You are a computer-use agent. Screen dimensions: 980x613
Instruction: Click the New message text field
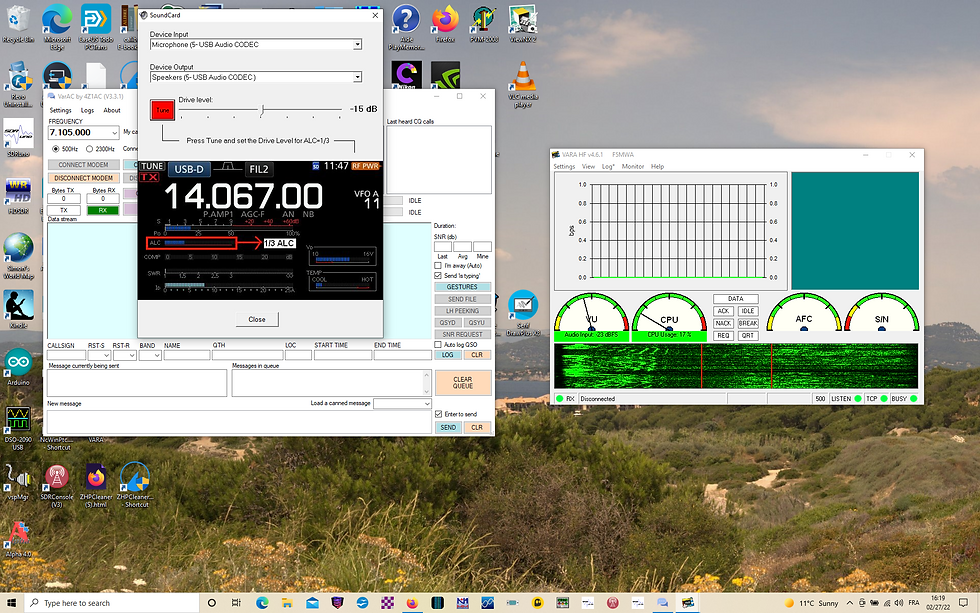tap(239, 422)
